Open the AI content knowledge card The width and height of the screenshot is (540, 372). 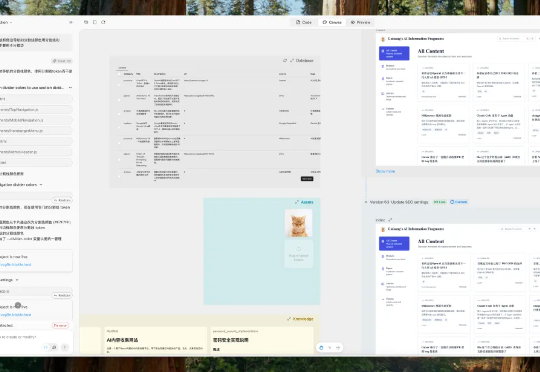(x=156, y=341)
